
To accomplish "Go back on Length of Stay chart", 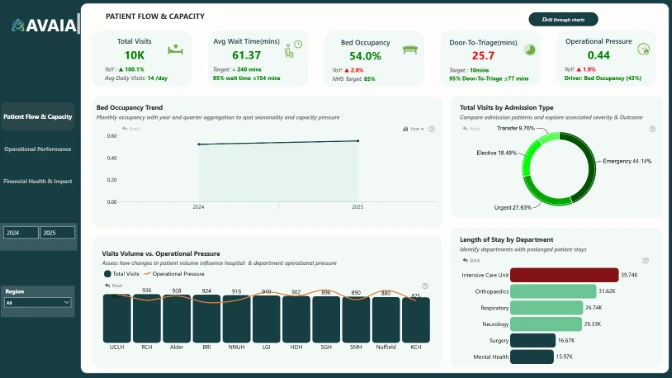I will [x=471, y=260].
